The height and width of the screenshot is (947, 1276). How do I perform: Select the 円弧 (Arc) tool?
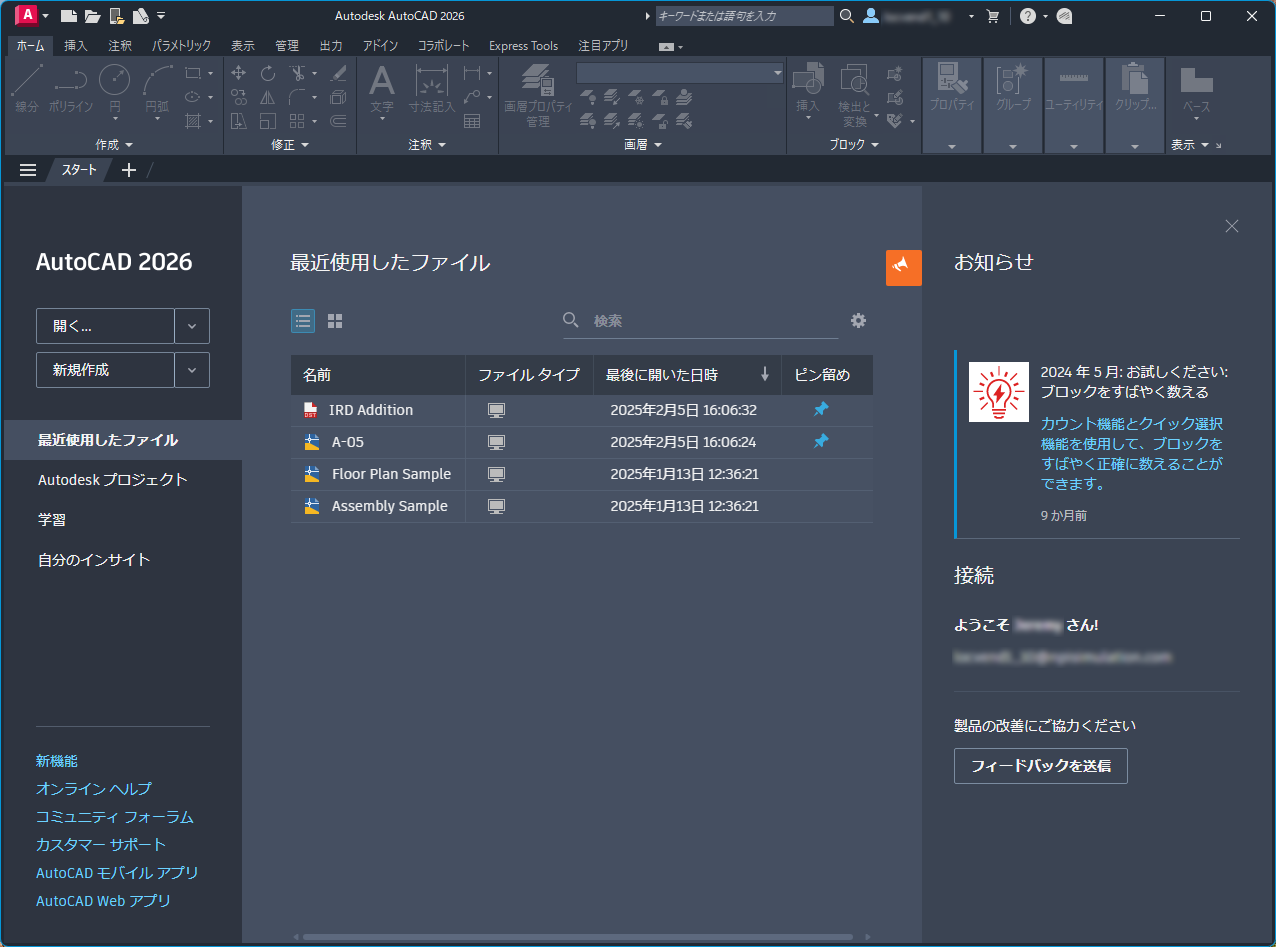coord(158,88)
